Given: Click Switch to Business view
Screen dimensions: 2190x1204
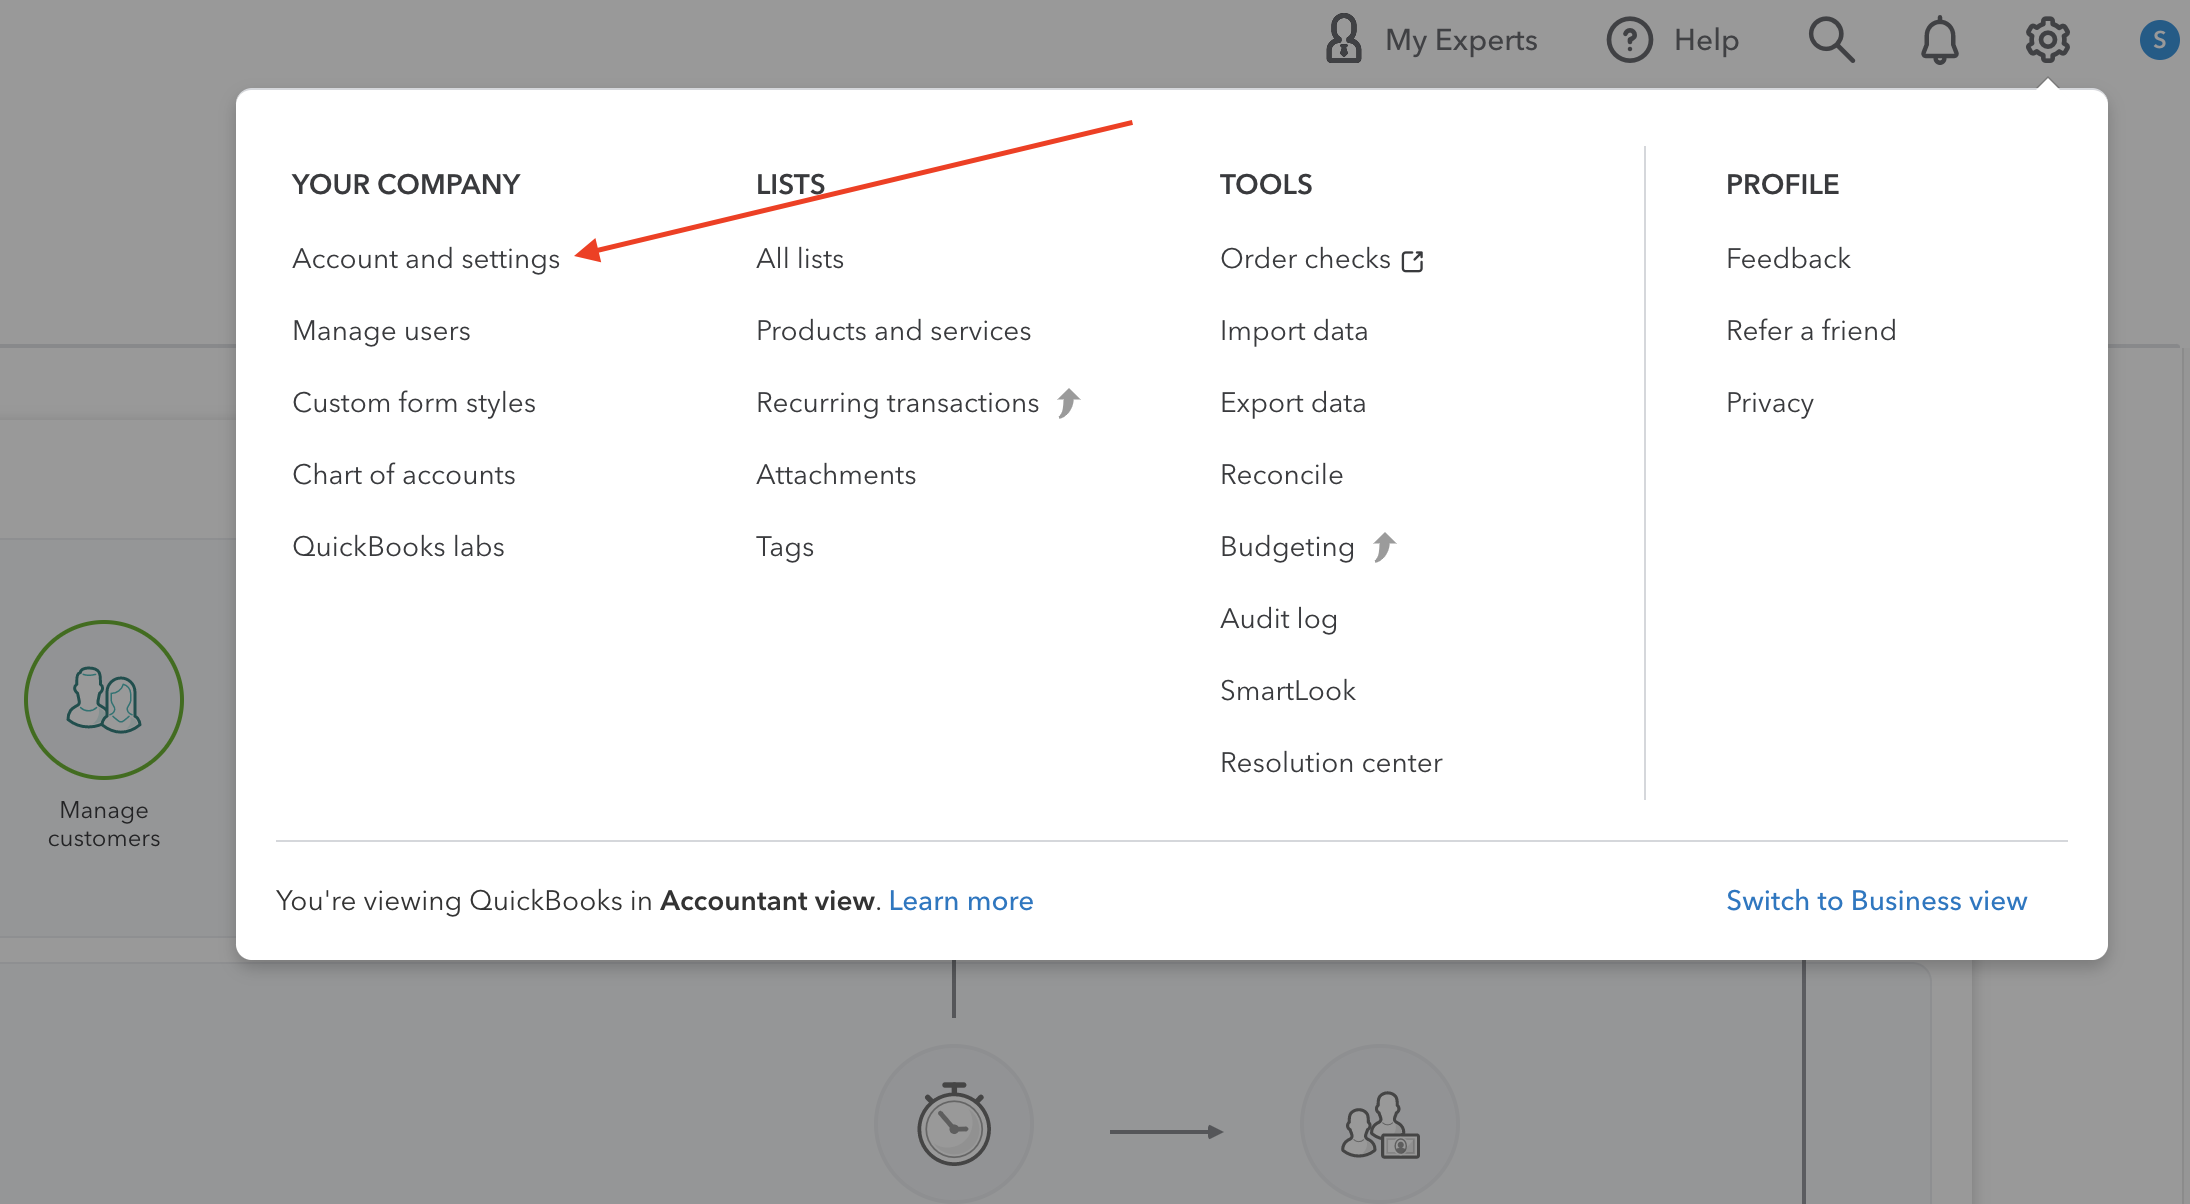Looking at the screenshot, I should pos(1874,899).
